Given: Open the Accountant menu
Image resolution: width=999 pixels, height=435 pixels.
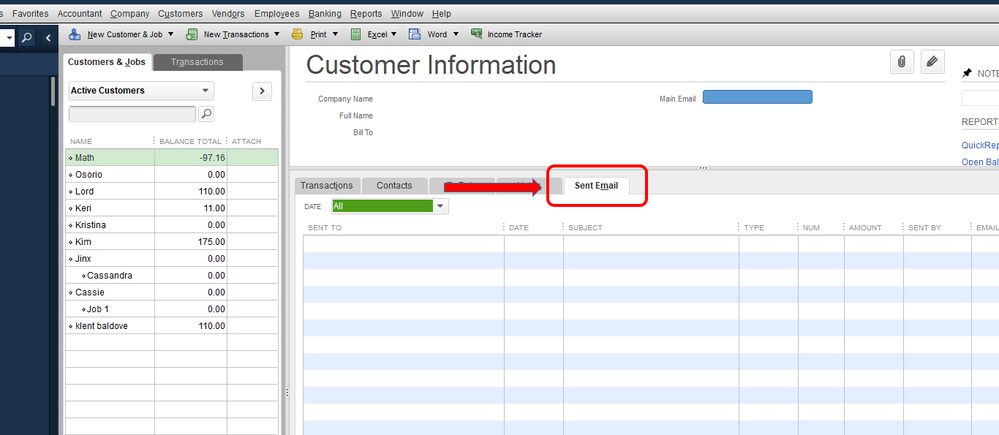Looking at the screenshot, I should pos(80,13).
